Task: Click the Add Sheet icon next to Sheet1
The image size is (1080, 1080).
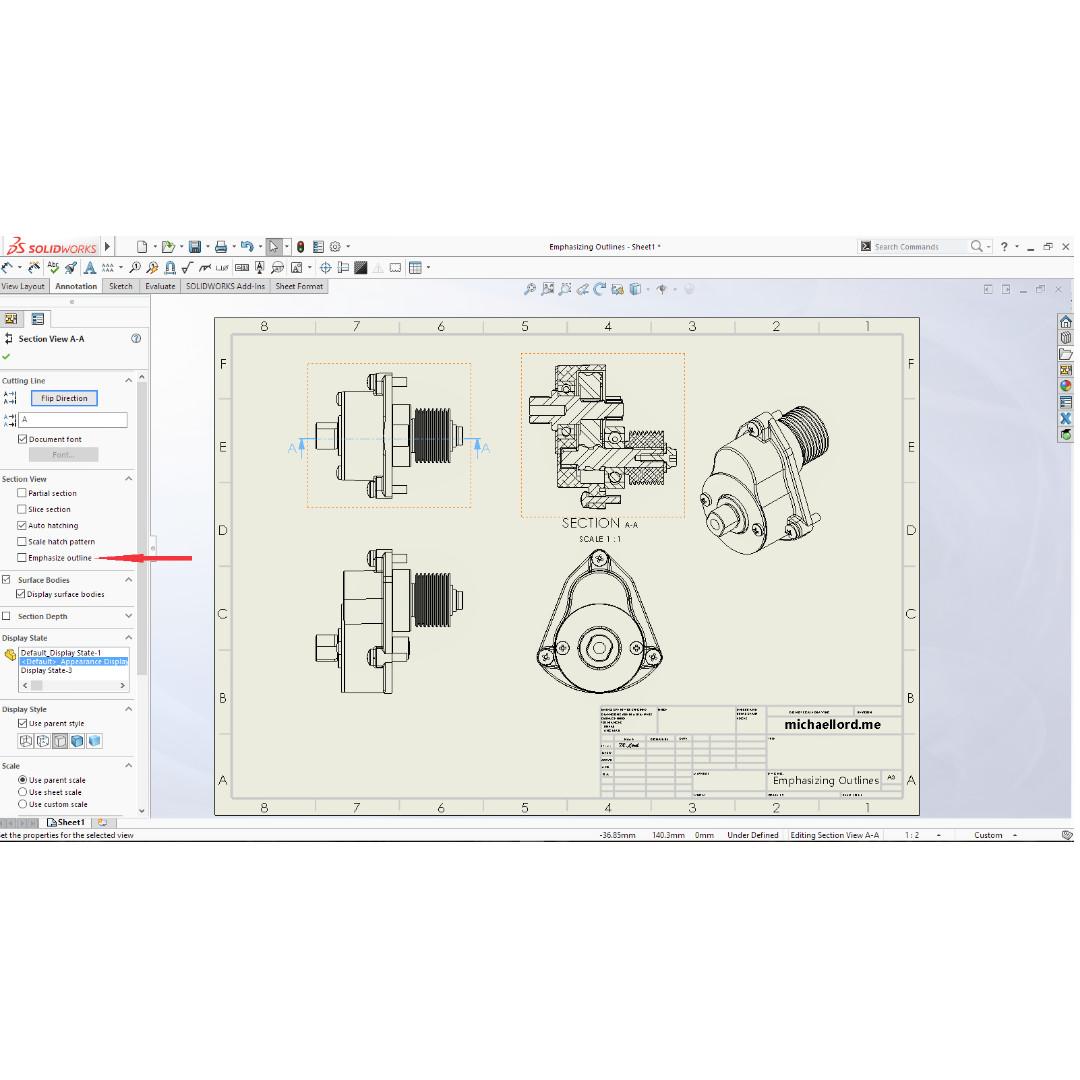Action: 103,822
